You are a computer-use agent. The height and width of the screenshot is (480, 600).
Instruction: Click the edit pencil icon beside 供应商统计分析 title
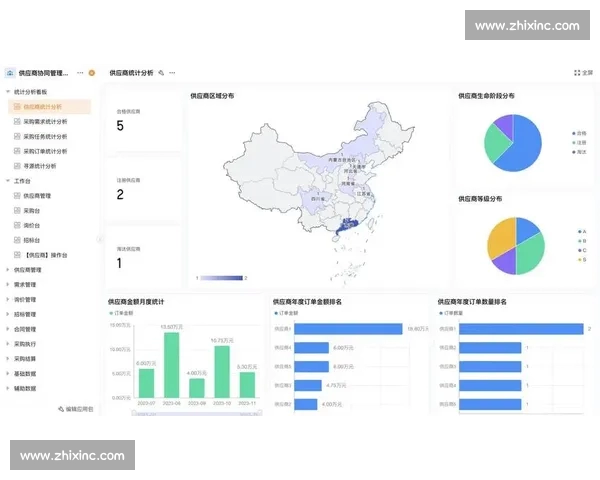[161, 73]
